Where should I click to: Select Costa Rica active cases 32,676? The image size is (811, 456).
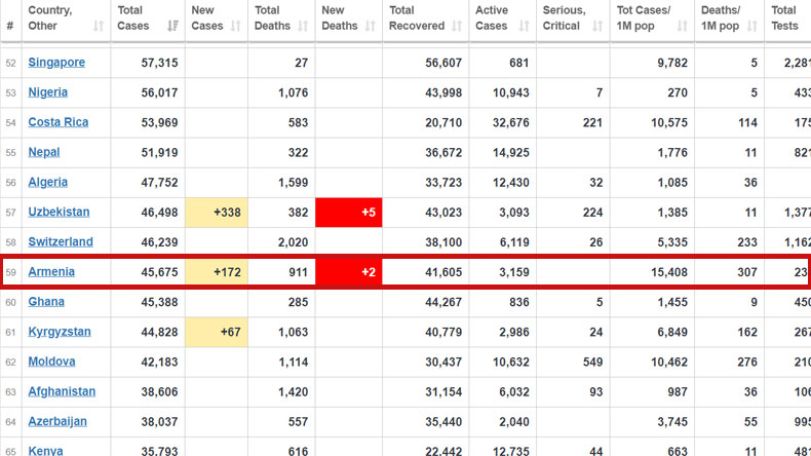click(510, 123)
